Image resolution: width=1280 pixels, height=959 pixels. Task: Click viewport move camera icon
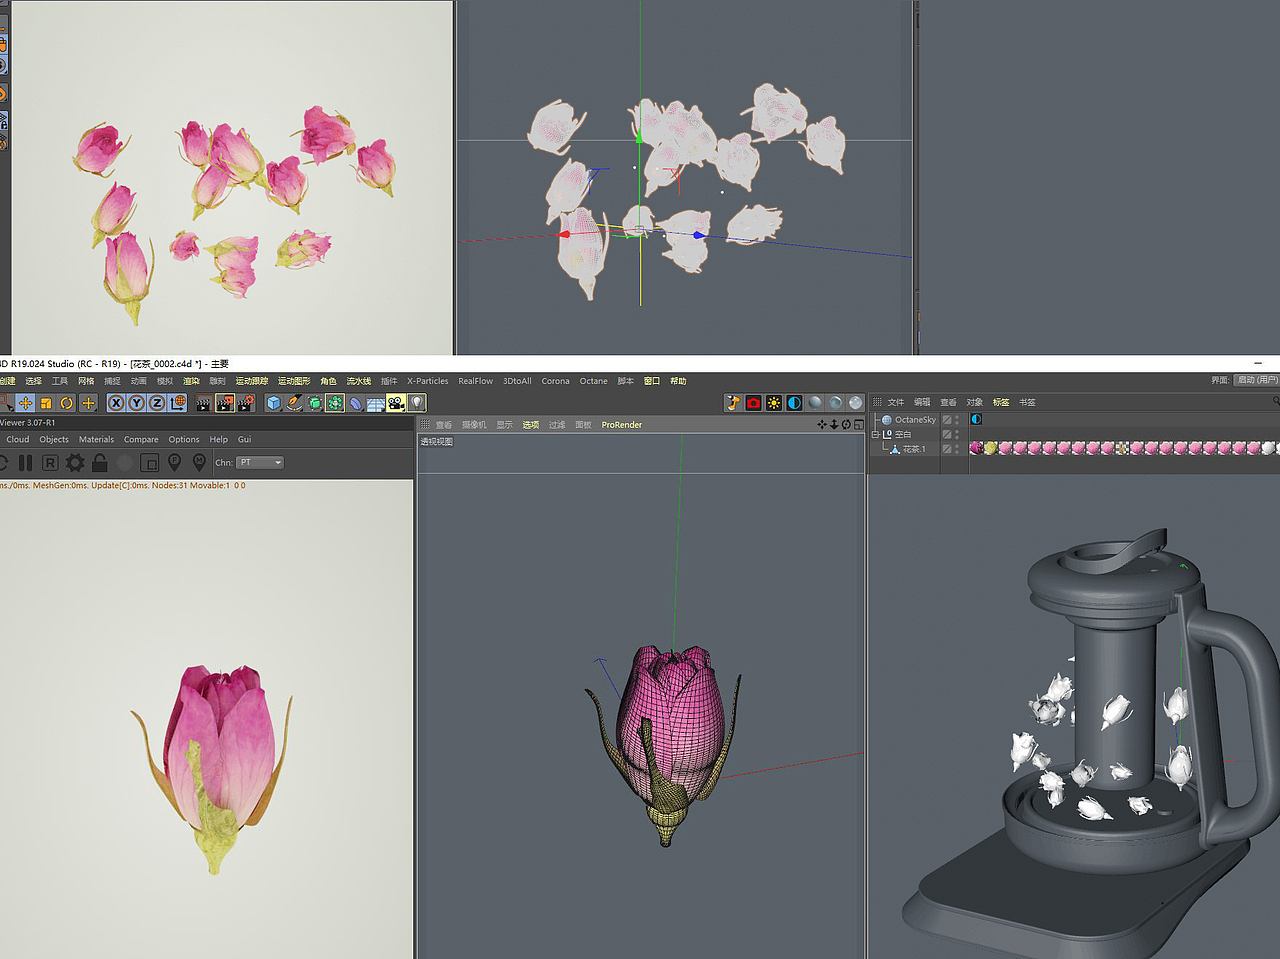coord(822,425)
